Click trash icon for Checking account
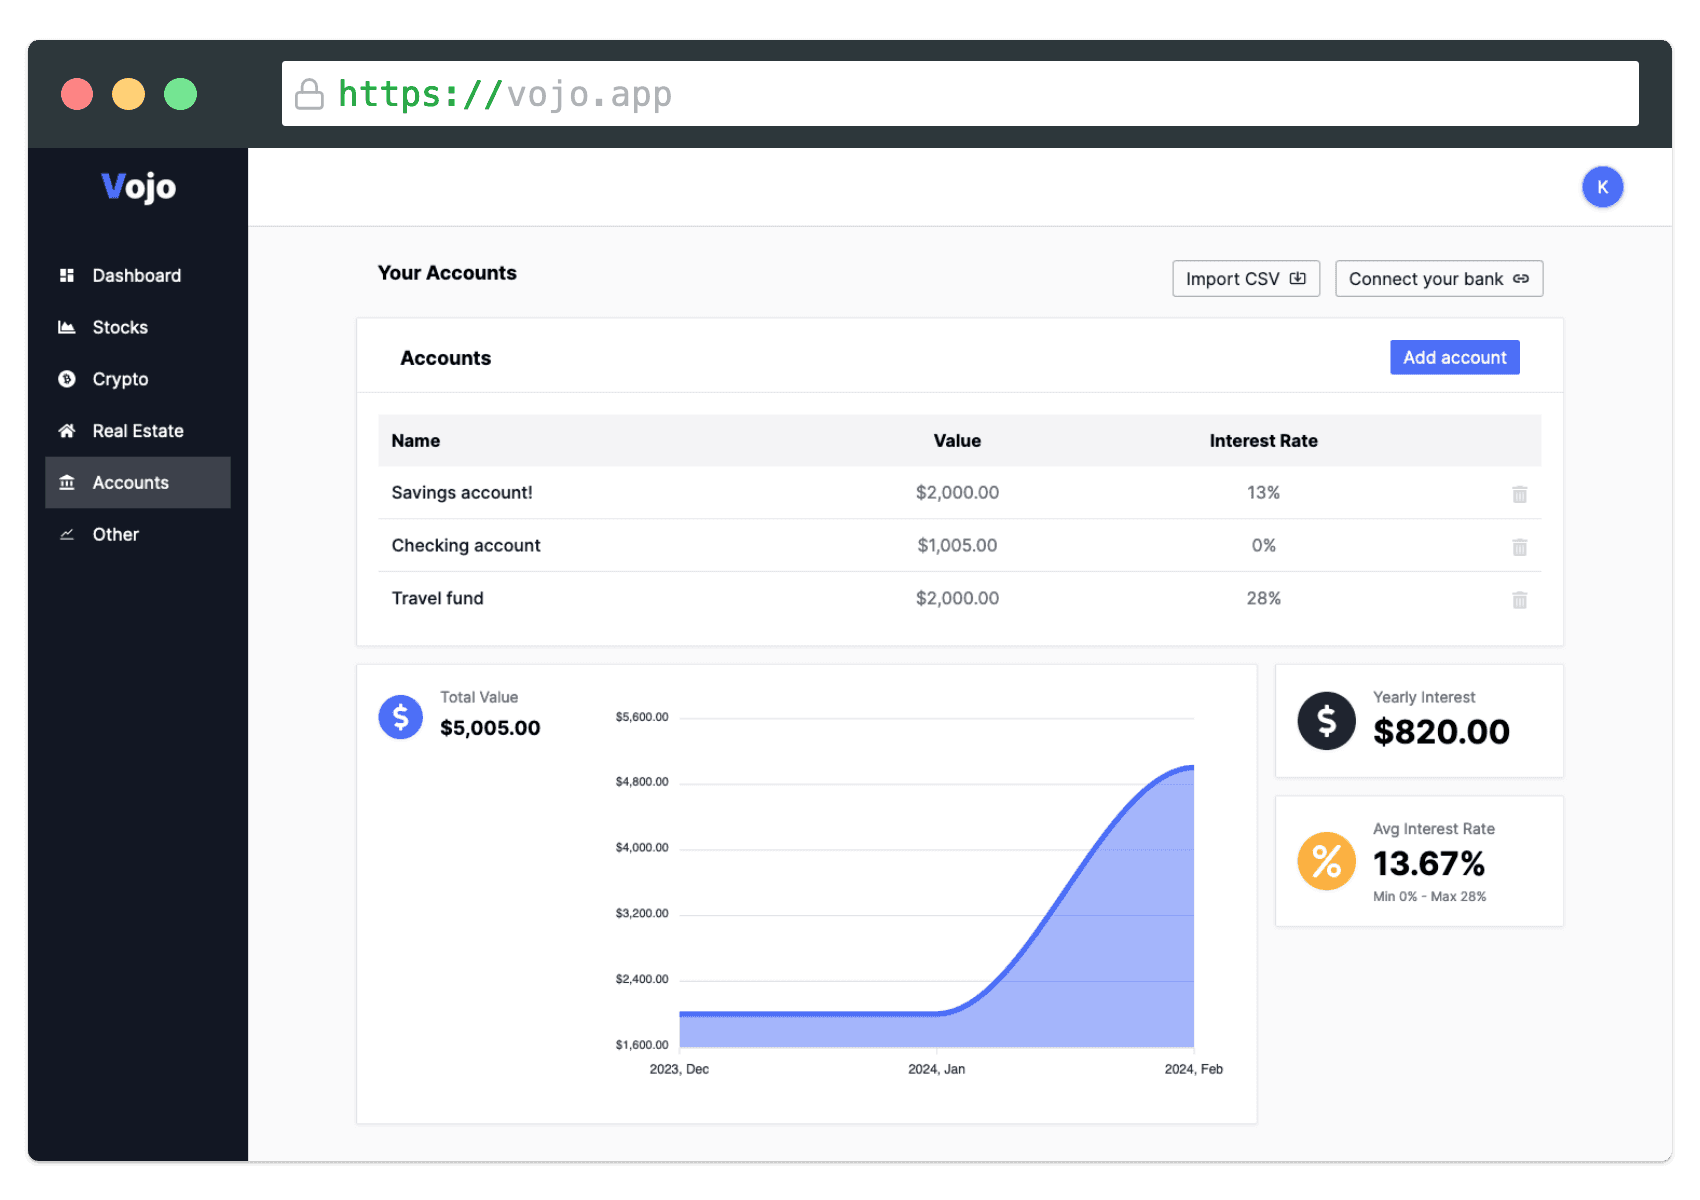Screen dimensions: 1700x1200 pos(1519,547)
